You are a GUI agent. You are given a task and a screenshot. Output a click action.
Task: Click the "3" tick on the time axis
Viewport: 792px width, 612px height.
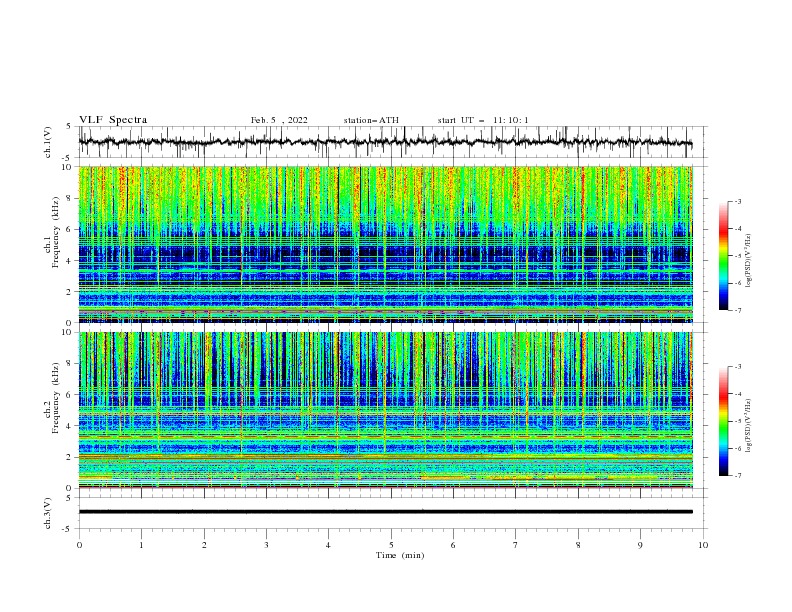click(x=266, y=545)
